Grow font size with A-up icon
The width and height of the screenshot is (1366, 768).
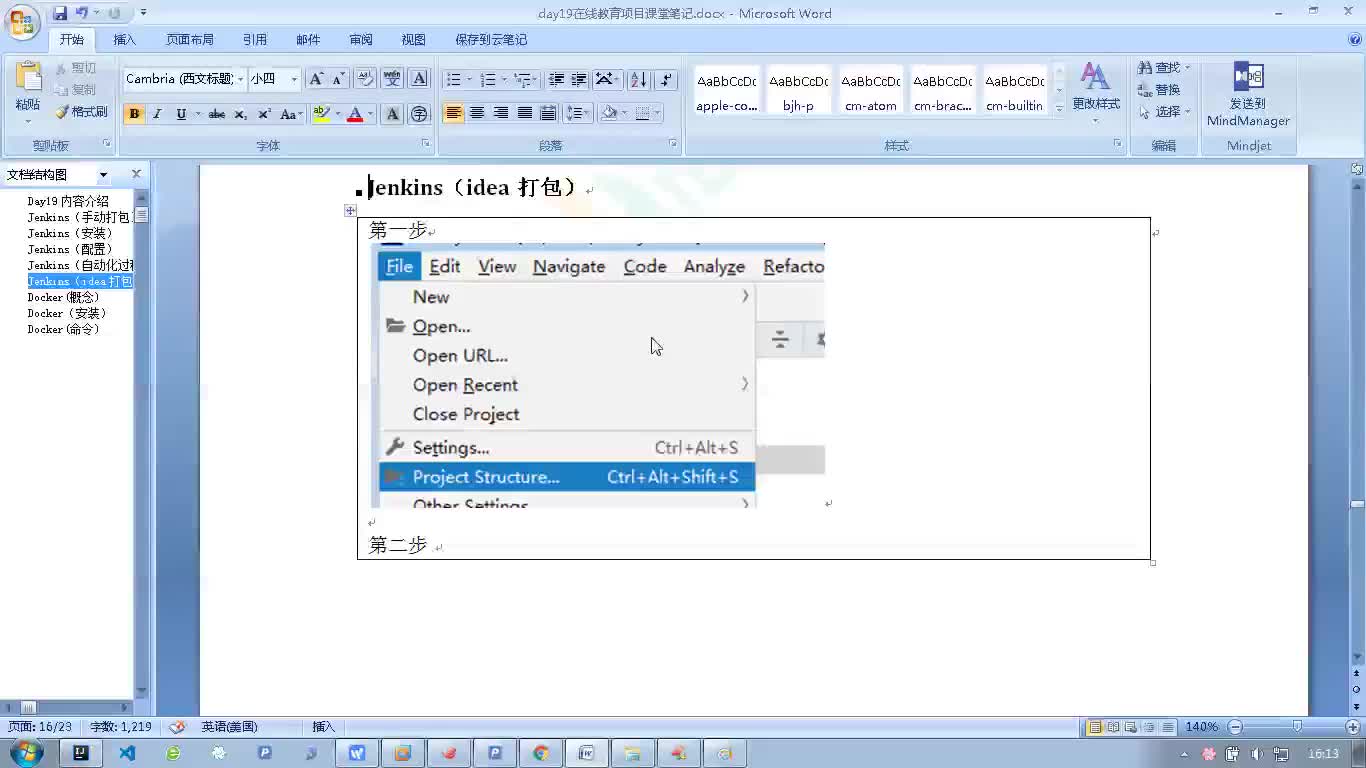coord(316,79)
